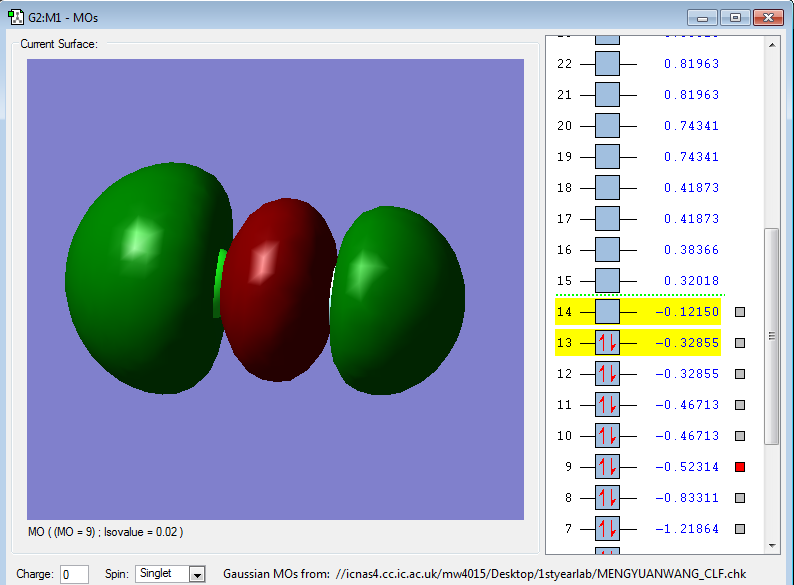Click the orbital 7 occupied box
The image size is (794, 585).
click(x=607, y=529)
